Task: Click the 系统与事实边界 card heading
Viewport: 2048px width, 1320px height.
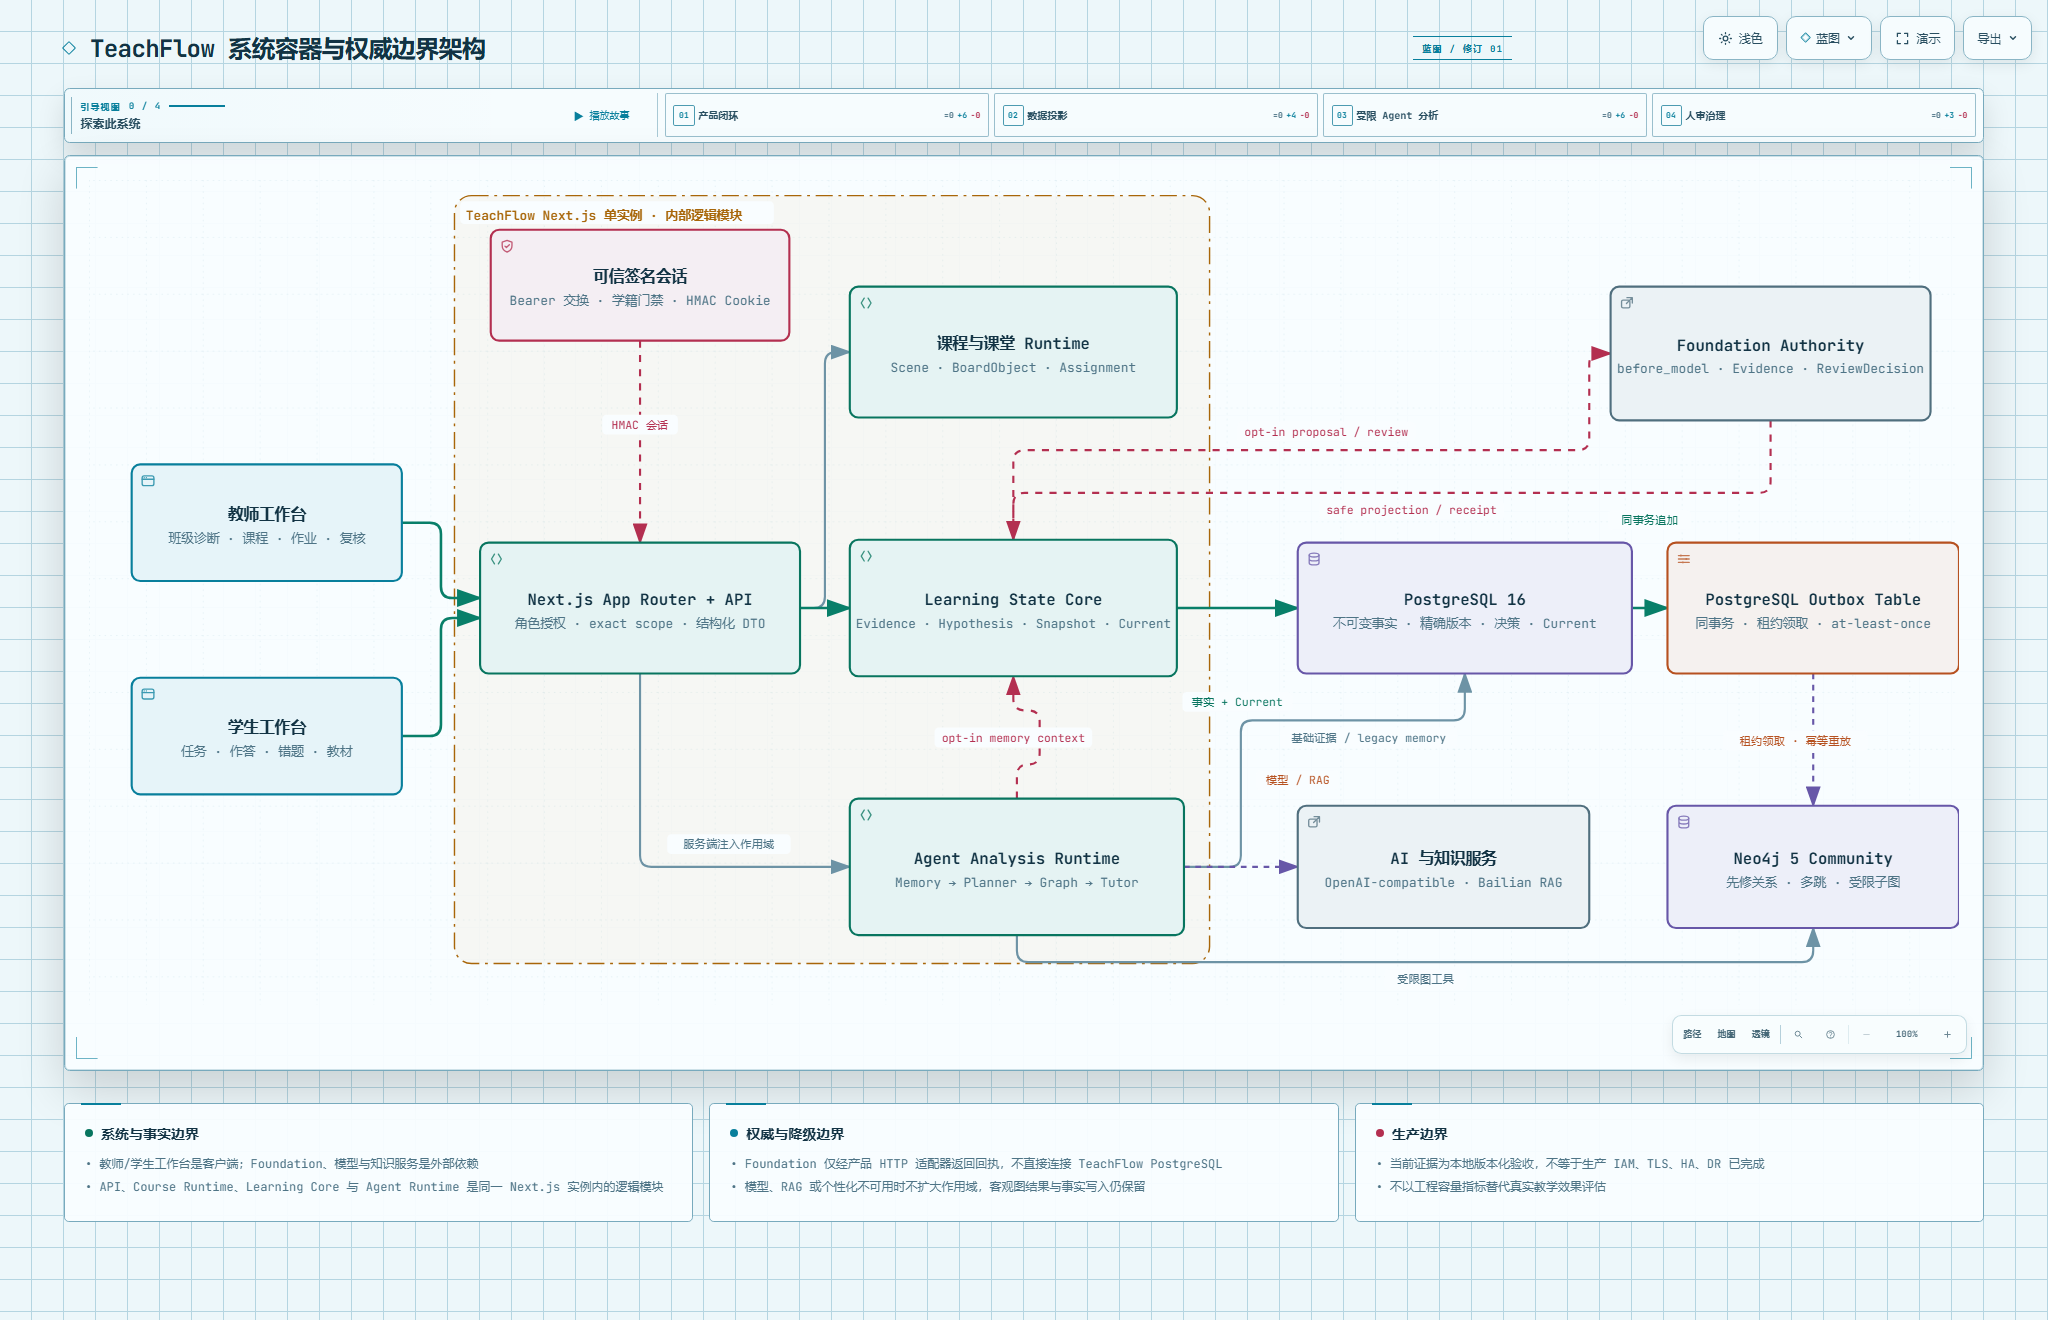Action: [x=149, y=1134]
